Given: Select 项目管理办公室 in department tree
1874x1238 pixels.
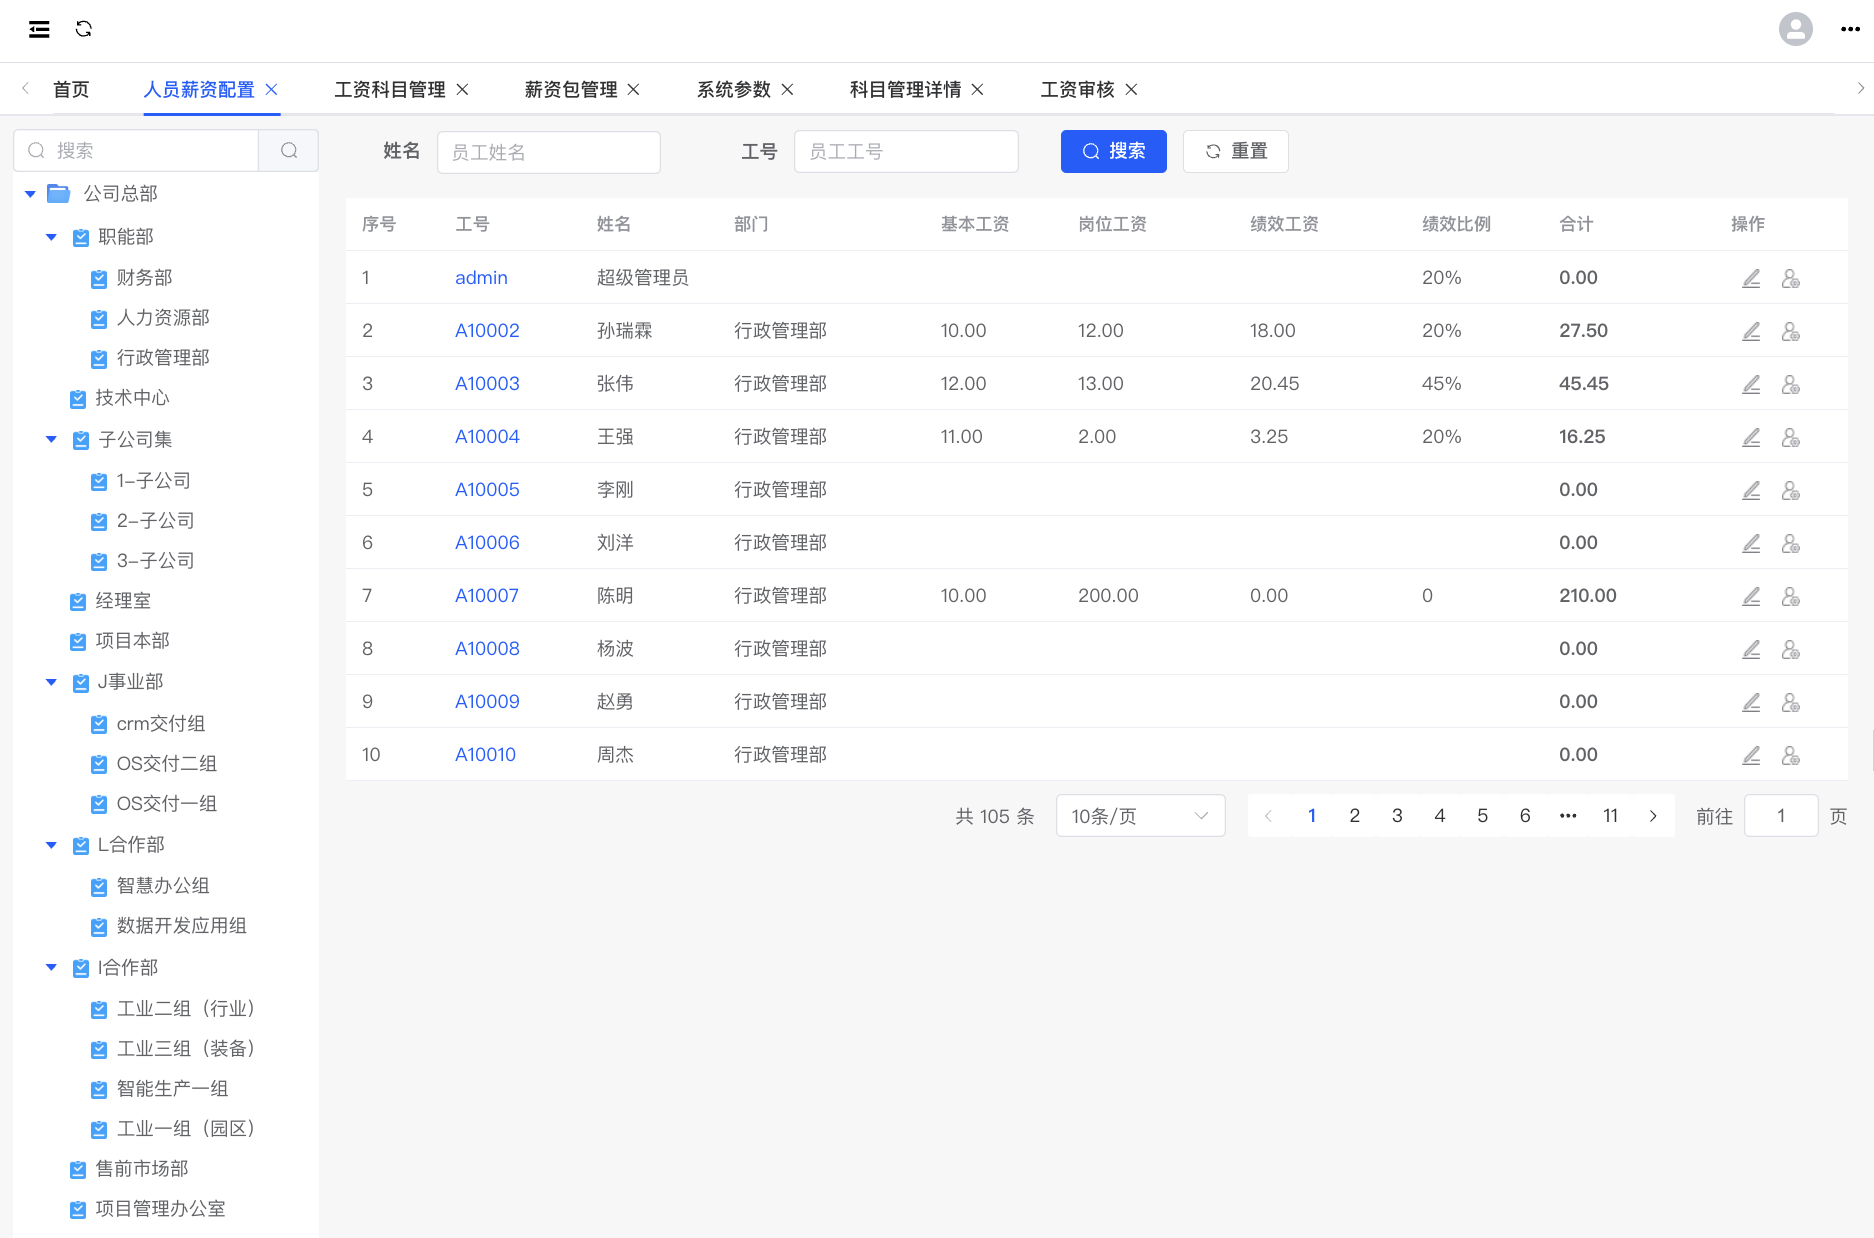Looking at the screenshot, I should 160,1209.
